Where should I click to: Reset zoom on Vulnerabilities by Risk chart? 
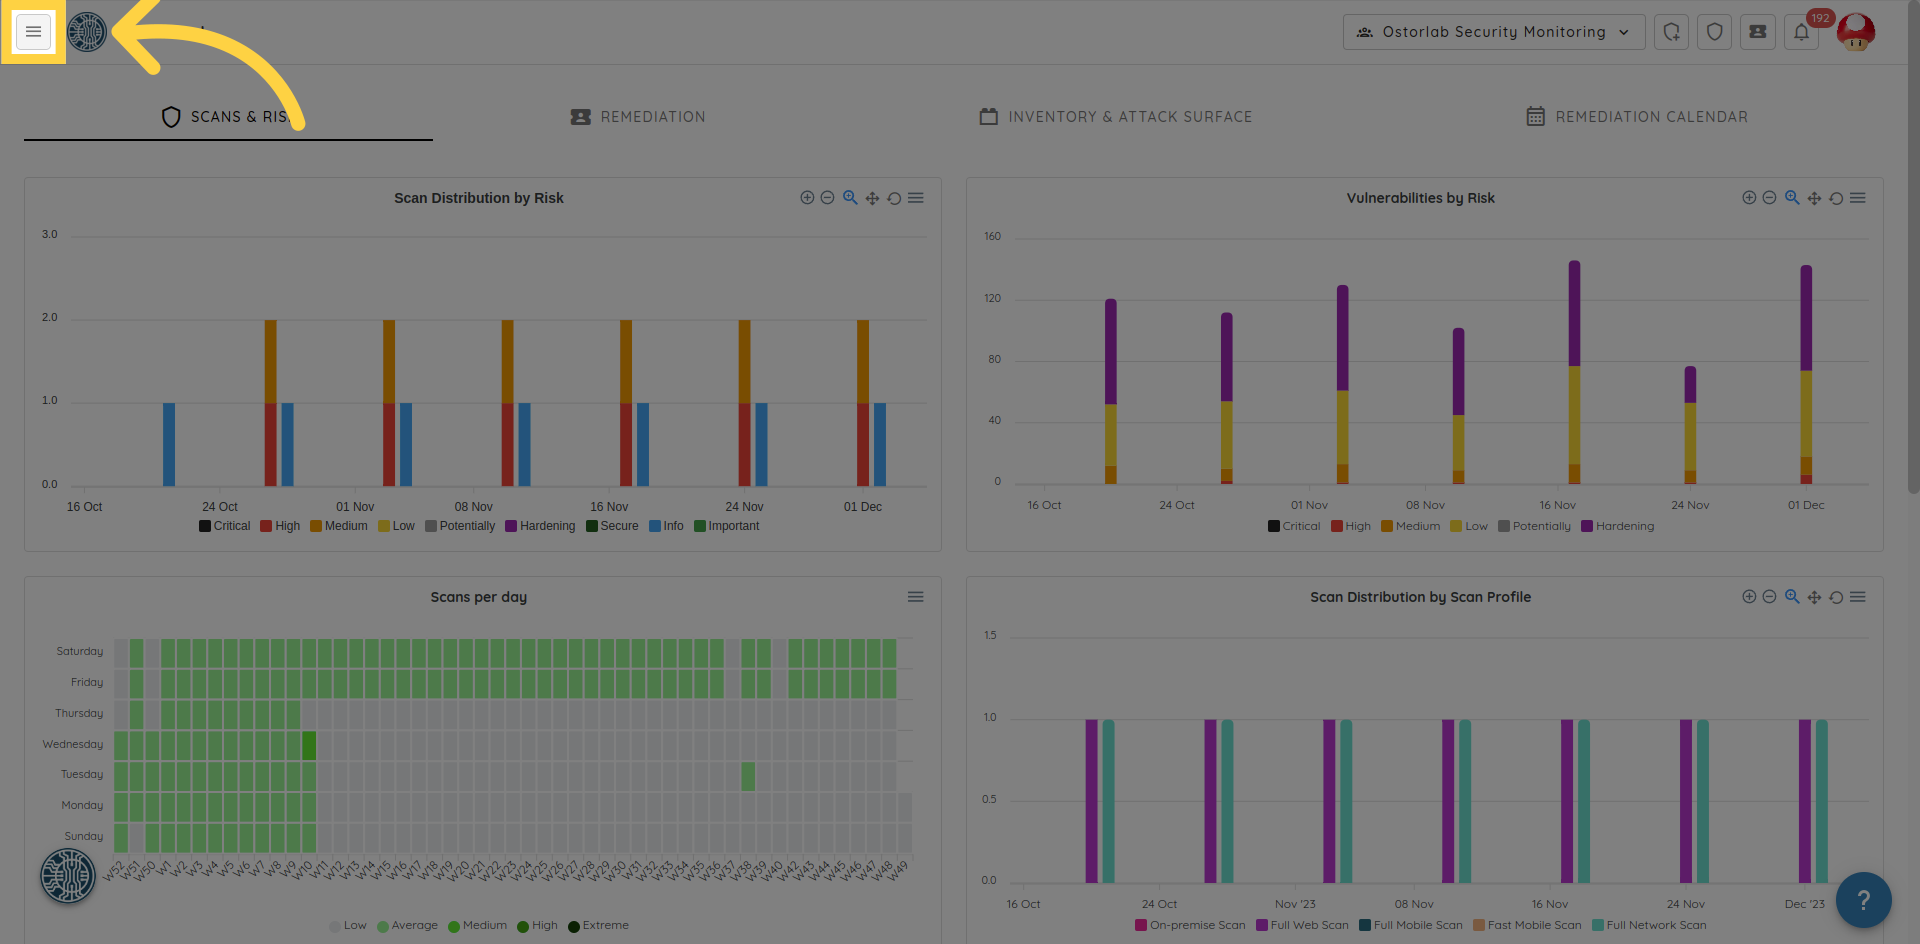coord(1836,198)
